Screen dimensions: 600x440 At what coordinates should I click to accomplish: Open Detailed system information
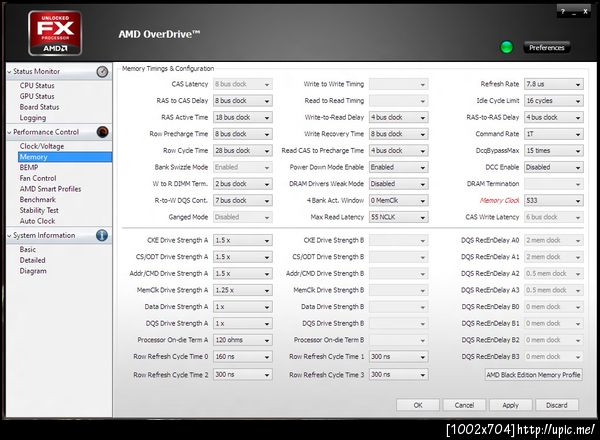[33, 260]
